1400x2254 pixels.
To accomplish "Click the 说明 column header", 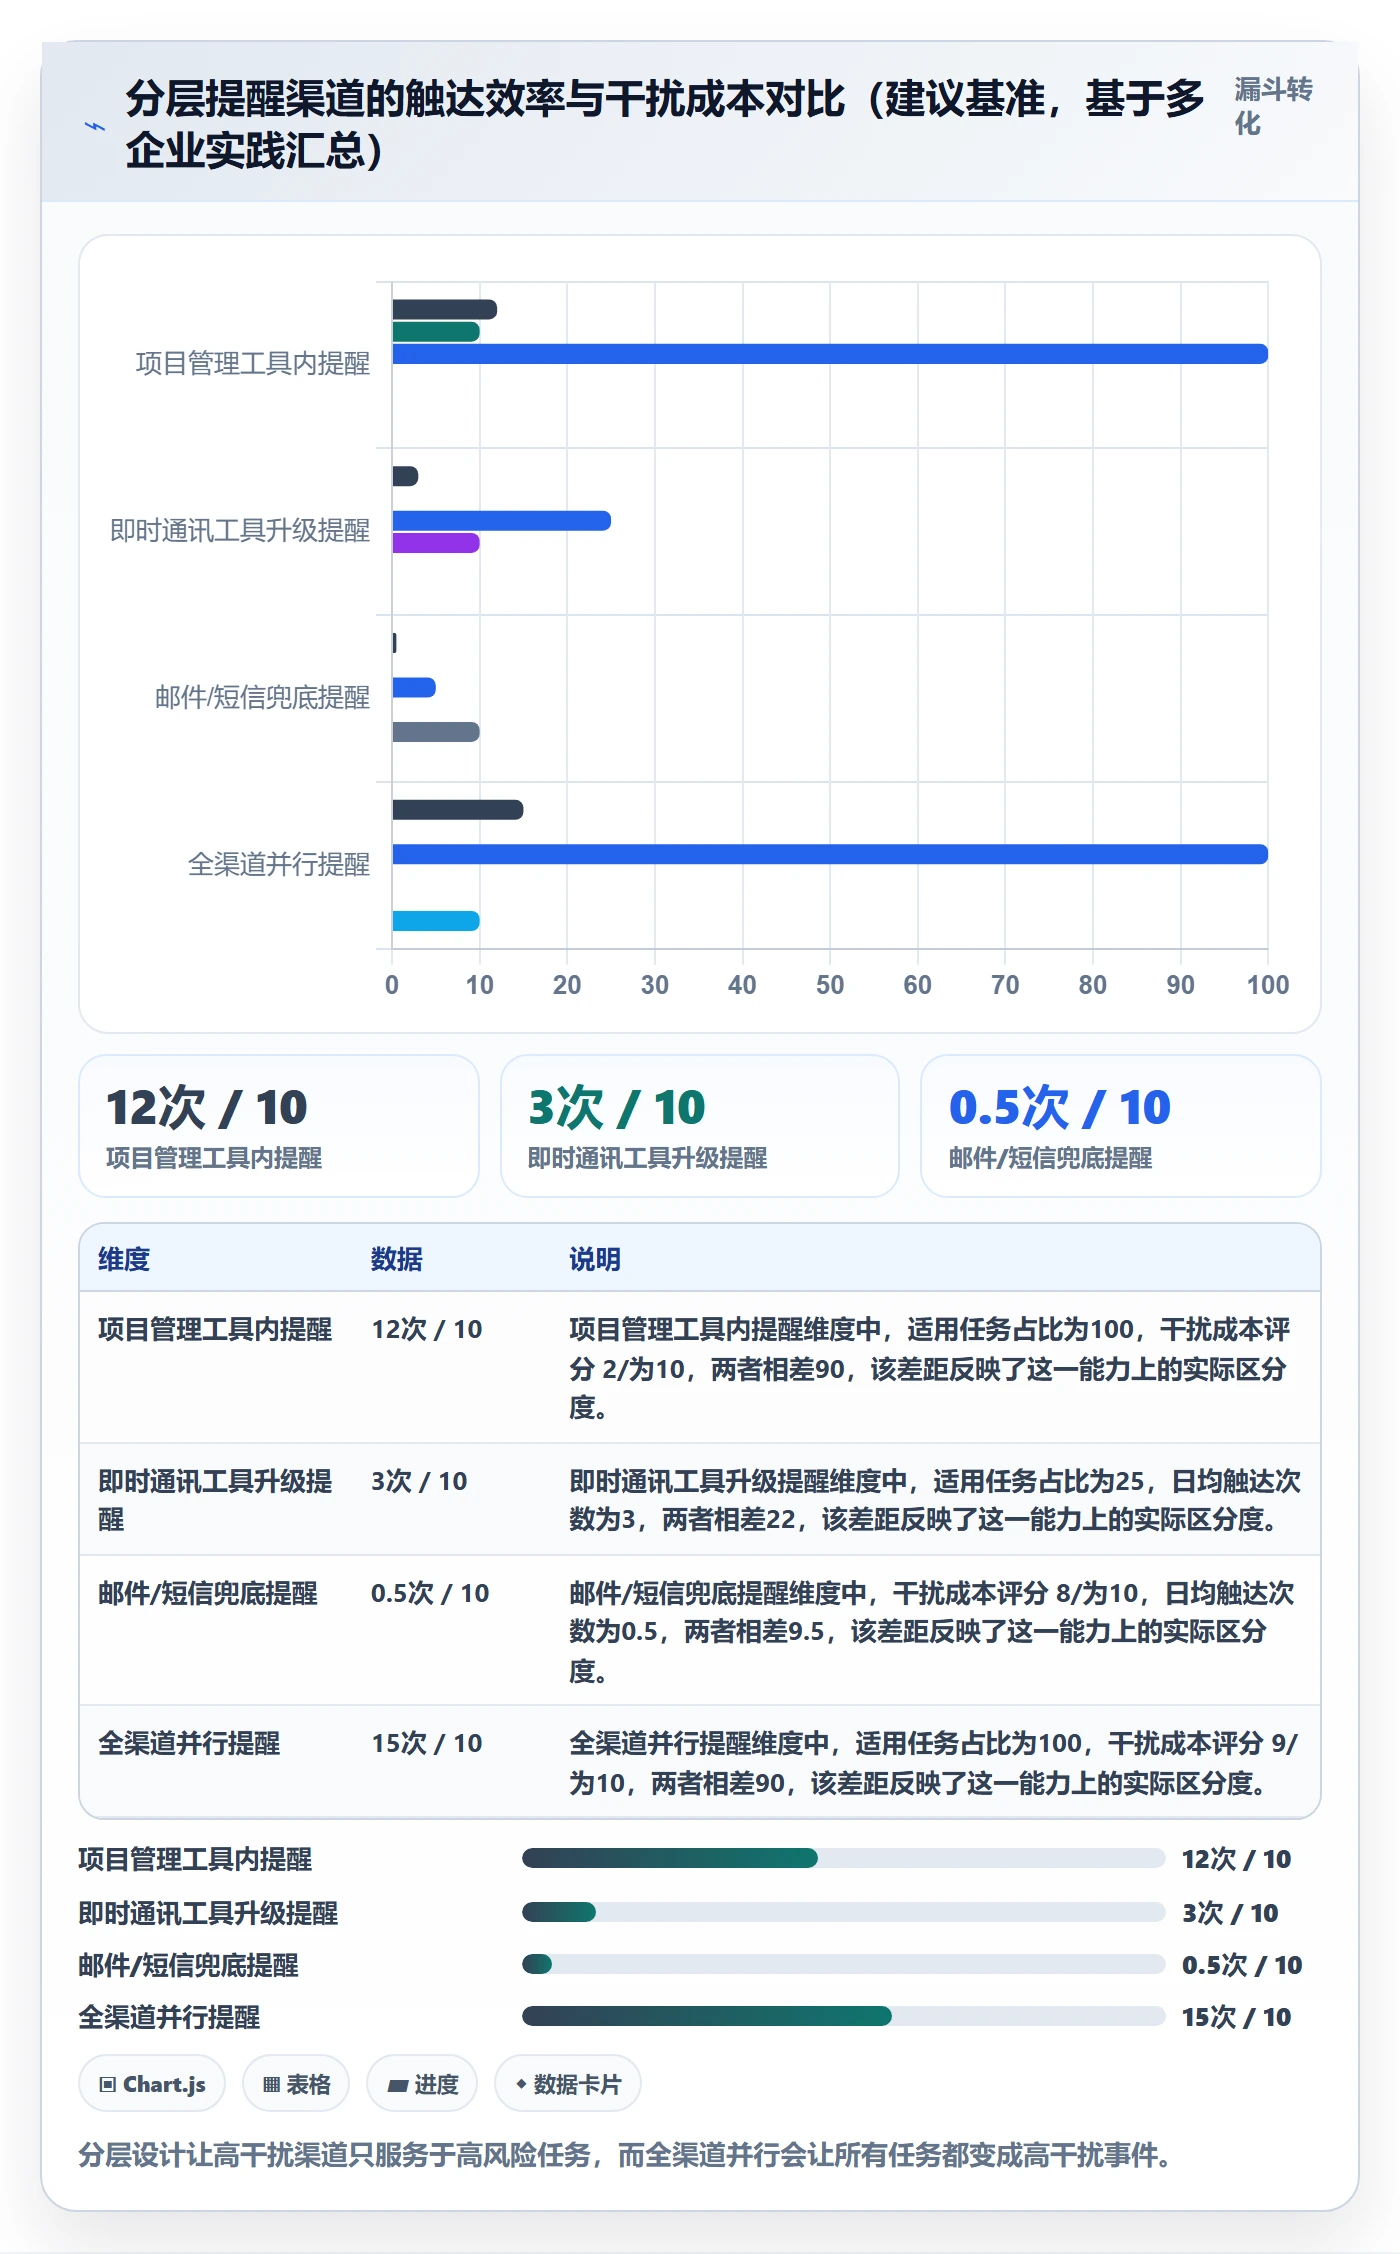I will [595, 1259].
